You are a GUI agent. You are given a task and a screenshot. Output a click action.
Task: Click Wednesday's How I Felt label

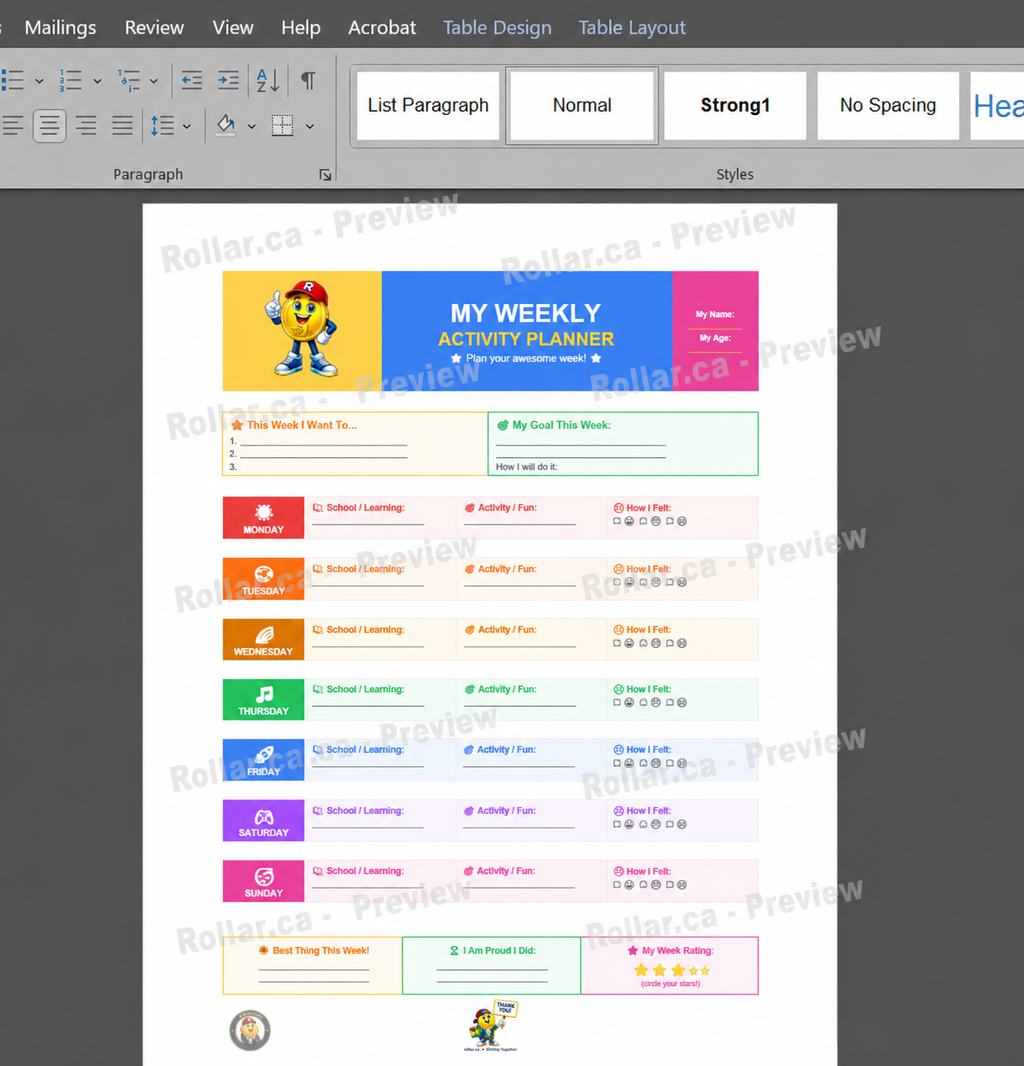[649, 630]
